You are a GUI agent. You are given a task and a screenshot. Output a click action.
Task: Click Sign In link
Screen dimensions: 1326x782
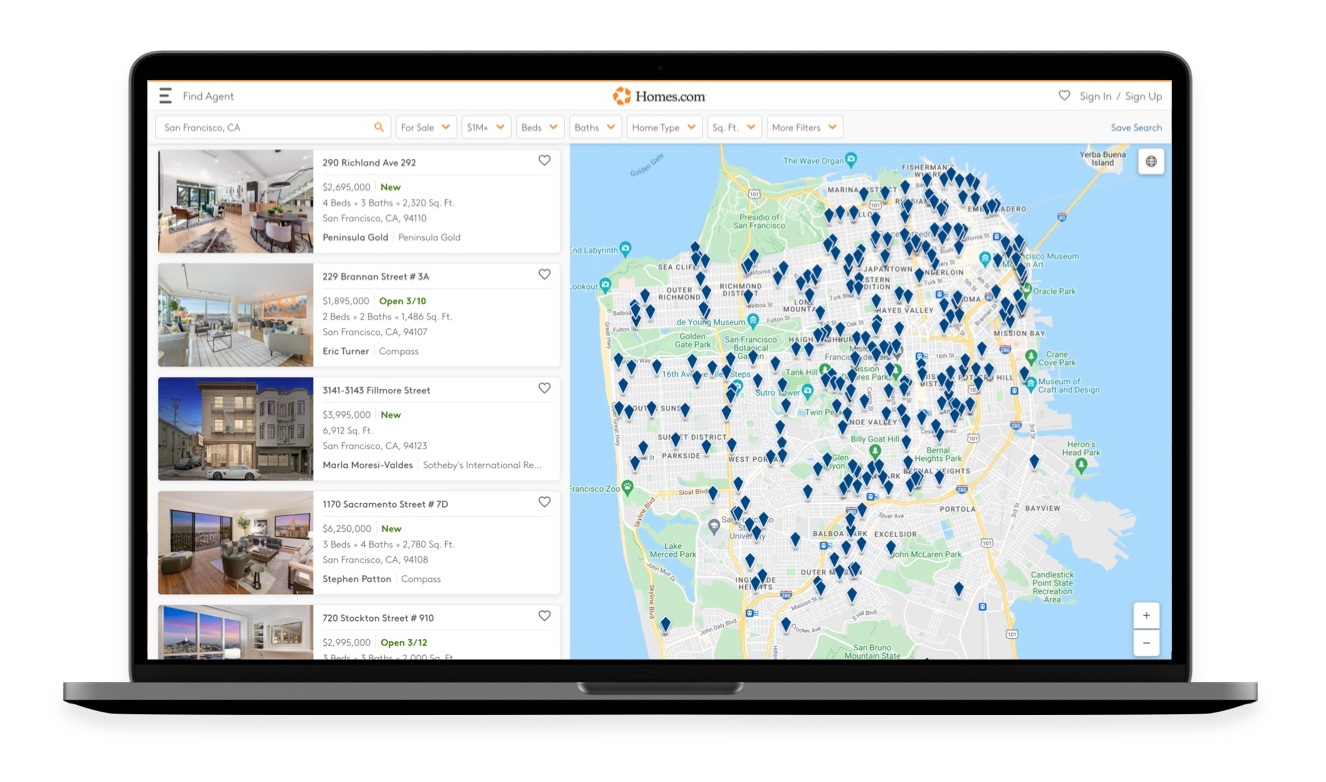coord(1095,96)
